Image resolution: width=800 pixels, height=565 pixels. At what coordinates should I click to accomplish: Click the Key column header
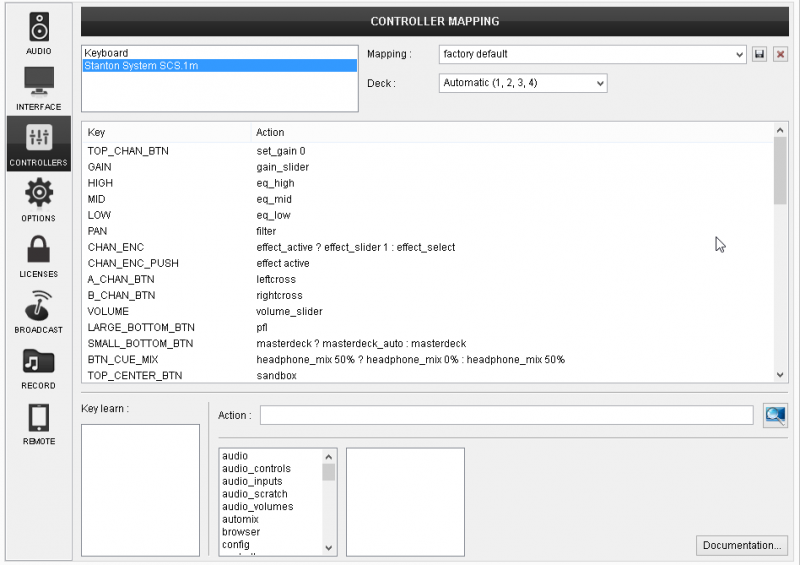pyautogui.click(x=166, y=132)
